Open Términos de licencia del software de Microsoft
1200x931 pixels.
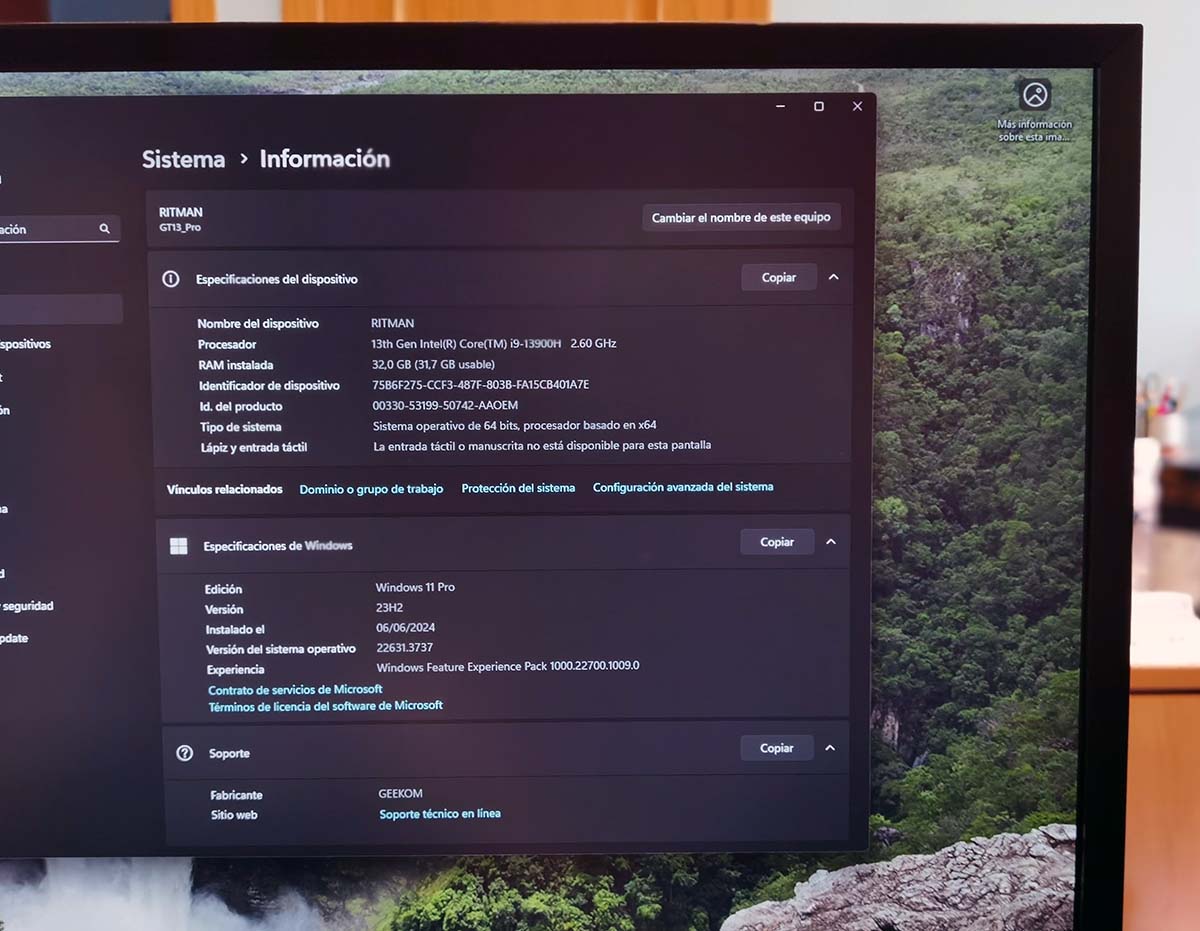pos(325,706)
